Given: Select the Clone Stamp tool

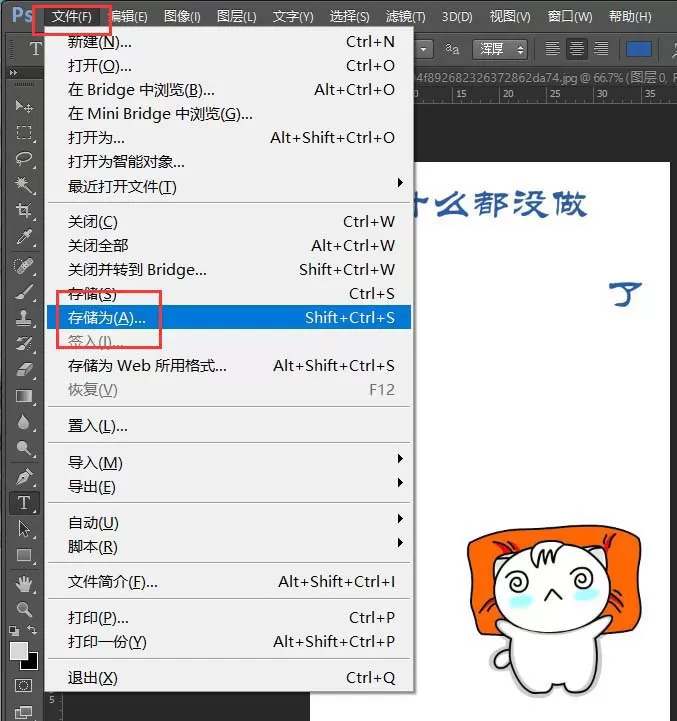Looking at the screenshot, I should coord(23,318).
